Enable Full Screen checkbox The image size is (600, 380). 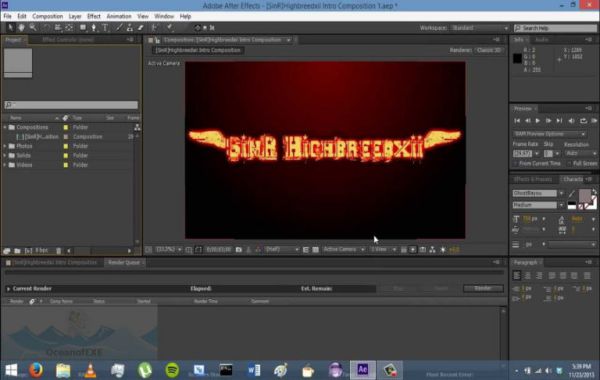tap(569, 164)
